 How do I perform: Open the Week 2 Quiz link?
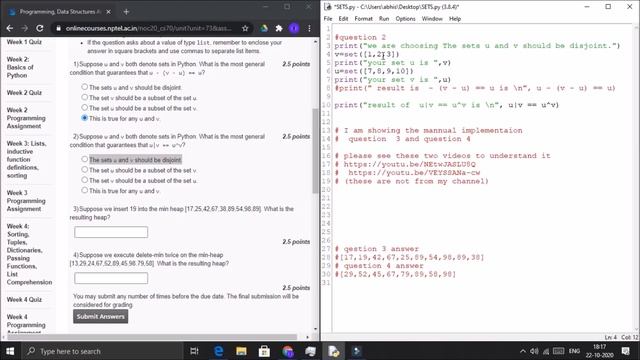(24, 93)
